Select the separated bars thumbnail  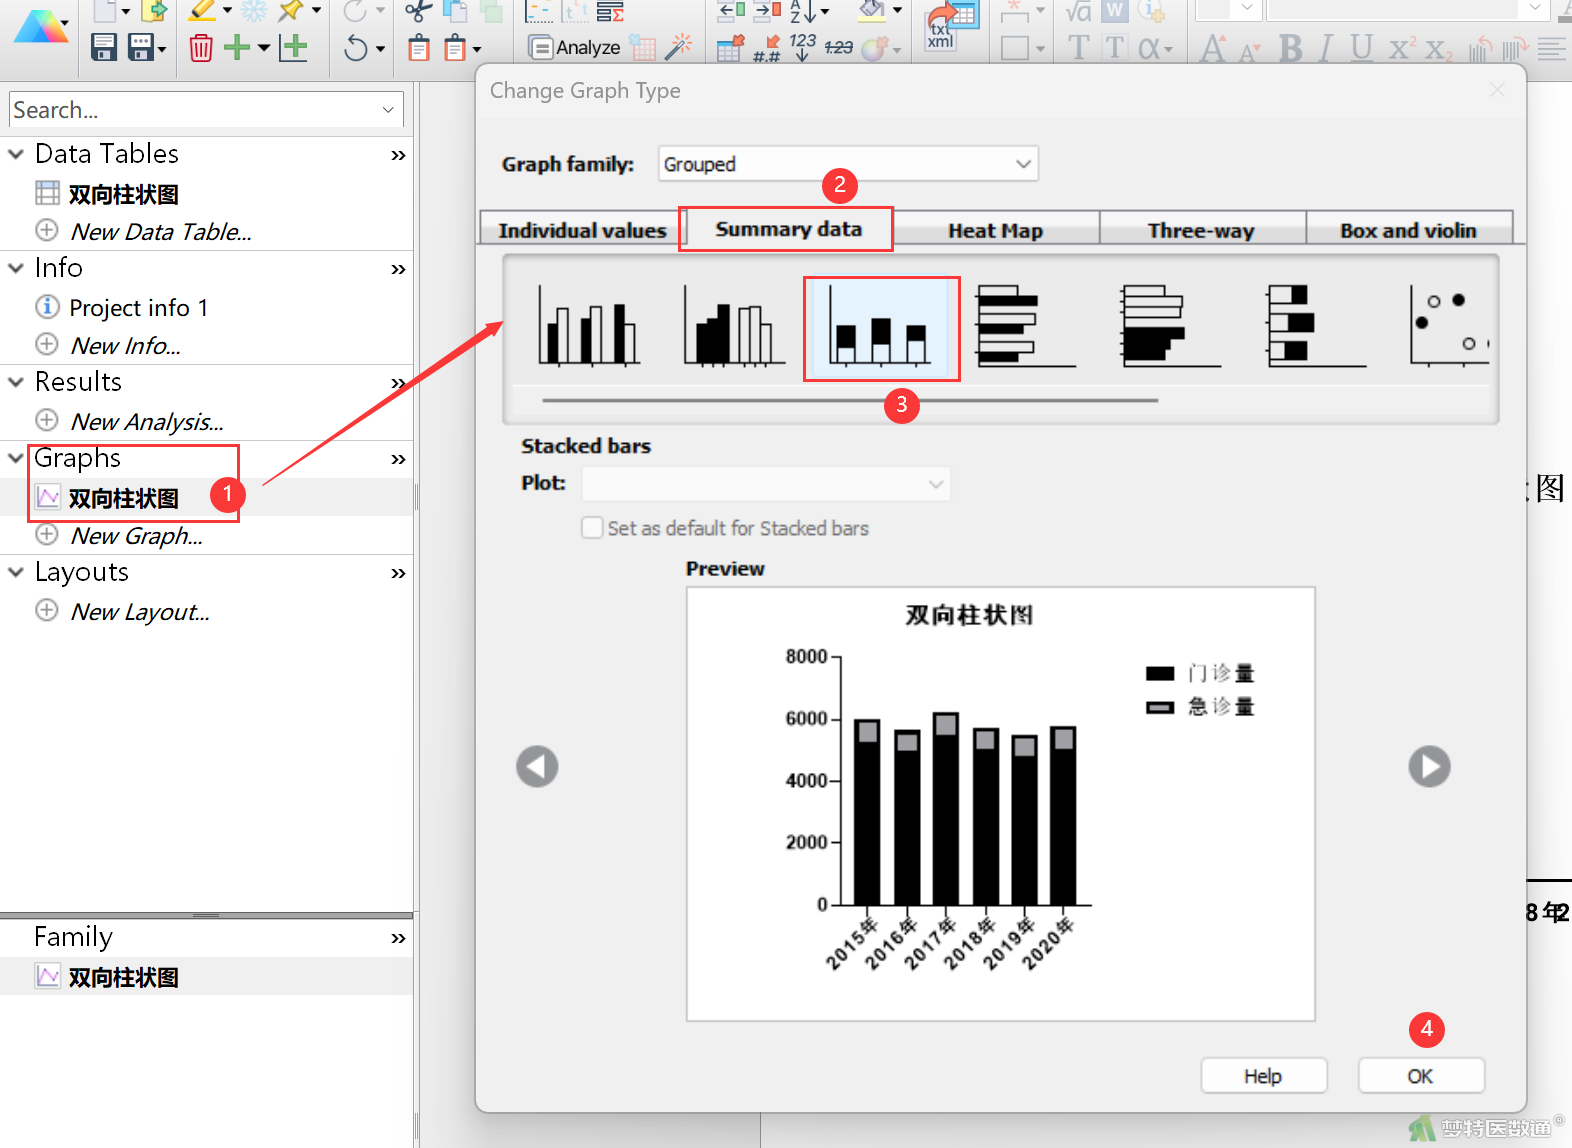[x=735, y=326]
